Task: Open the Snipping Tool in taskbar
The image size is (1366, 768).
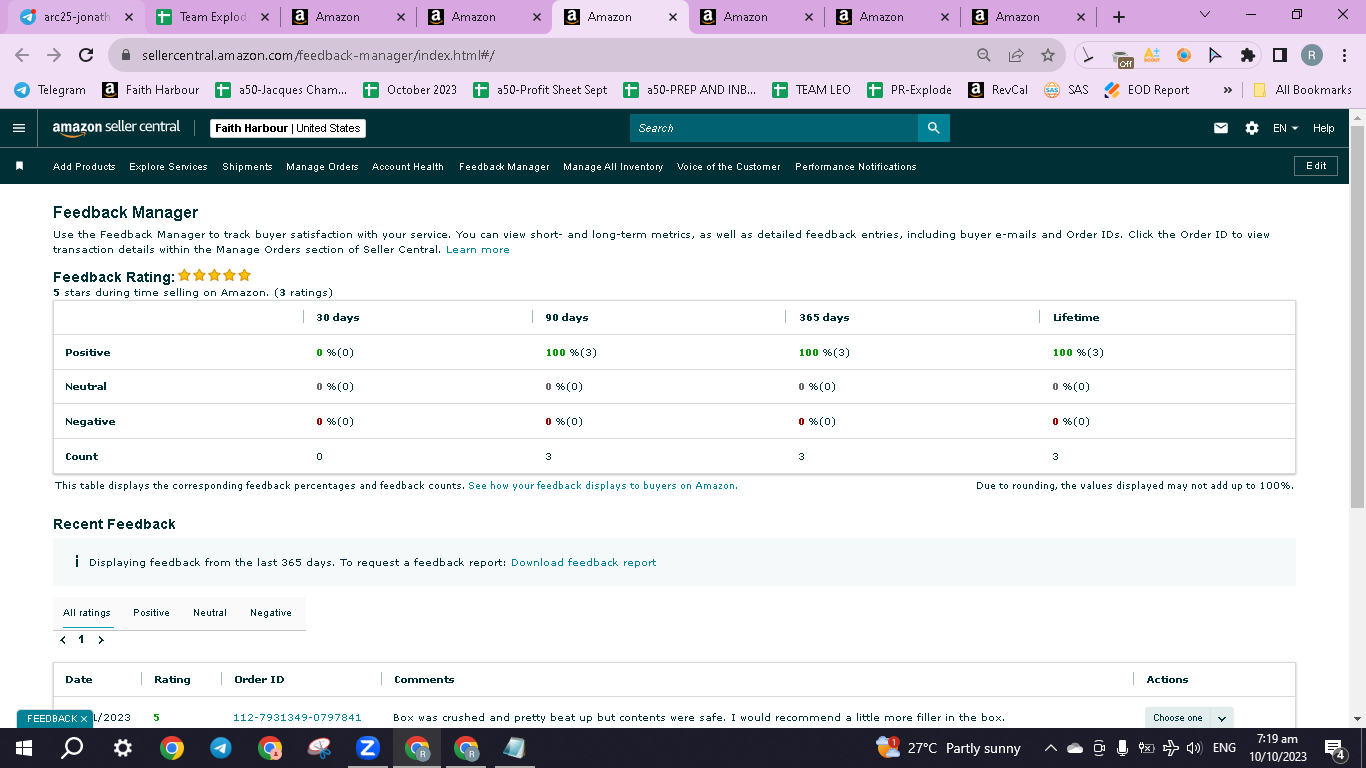Action: click(318, 748)
